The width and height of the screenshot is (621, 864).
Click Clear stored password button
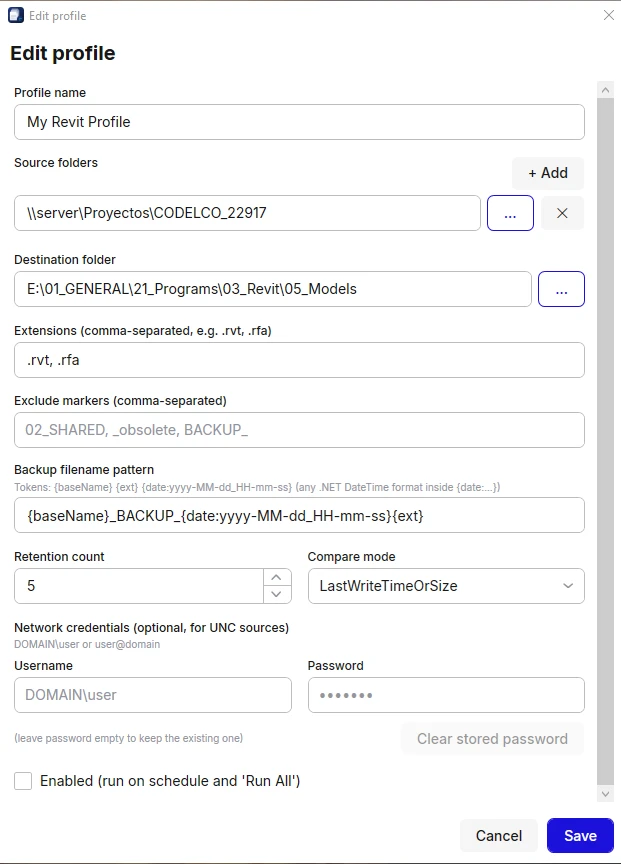coord(492,739)
